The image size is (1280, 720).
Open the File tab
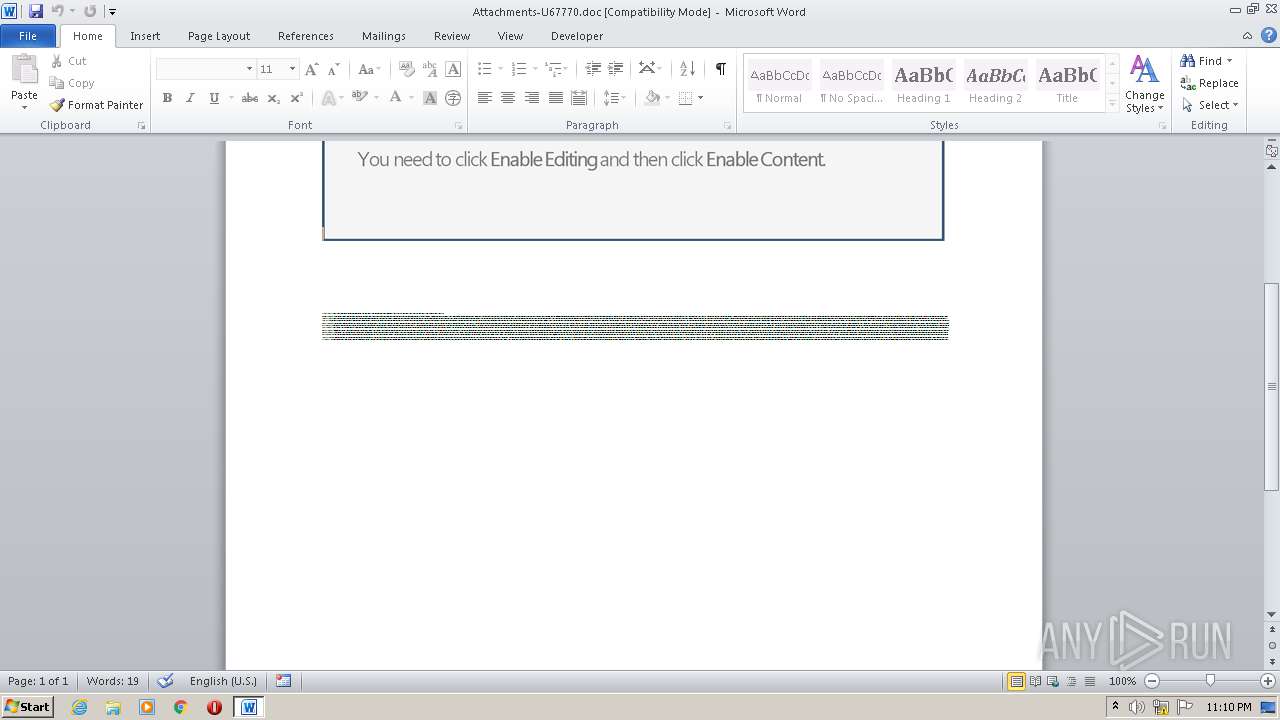[x=28, y=36]
